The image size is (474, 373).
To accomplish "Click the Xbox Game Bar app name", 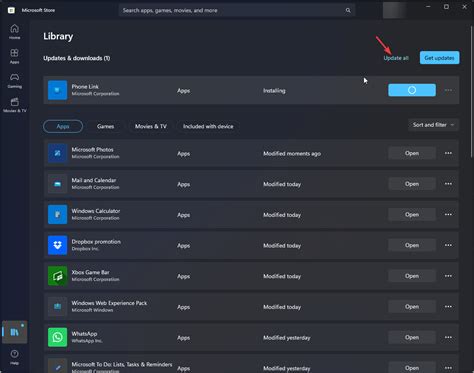I will tap(90, 272).
